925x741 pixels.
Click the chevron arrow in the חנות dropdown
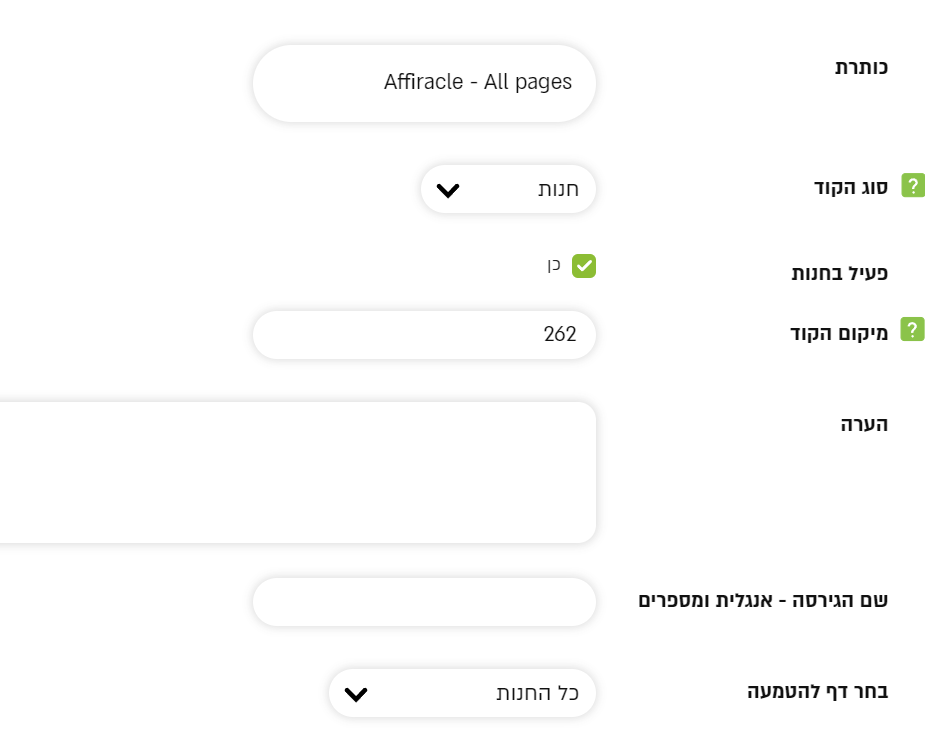pyautogui.click(x=448, y=190)
